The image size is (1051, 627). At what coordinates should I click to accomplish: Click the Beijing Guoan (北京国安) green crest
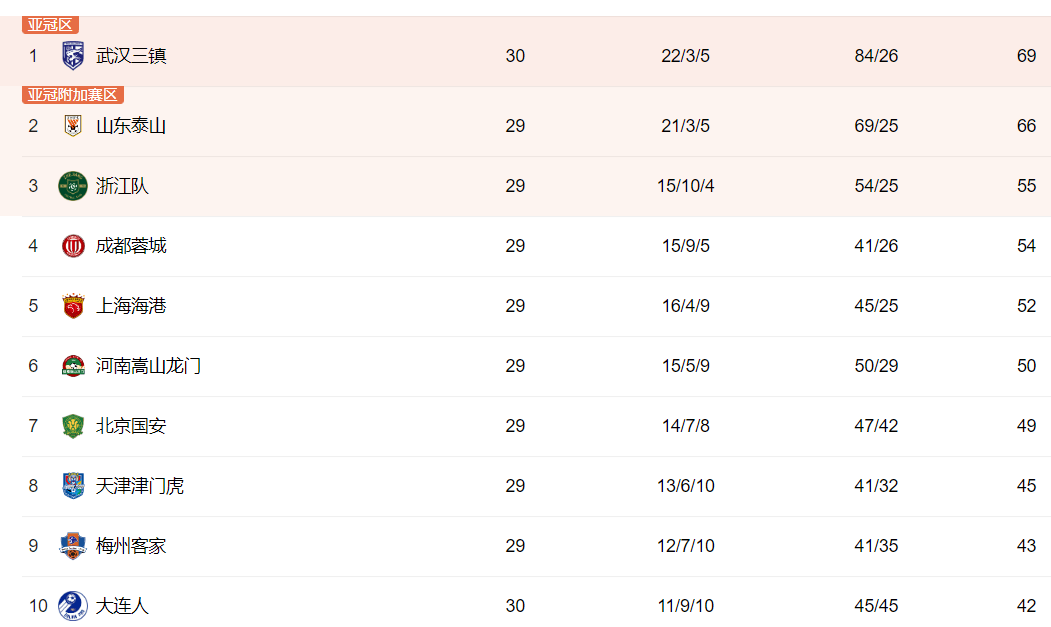tap(73, 426)
